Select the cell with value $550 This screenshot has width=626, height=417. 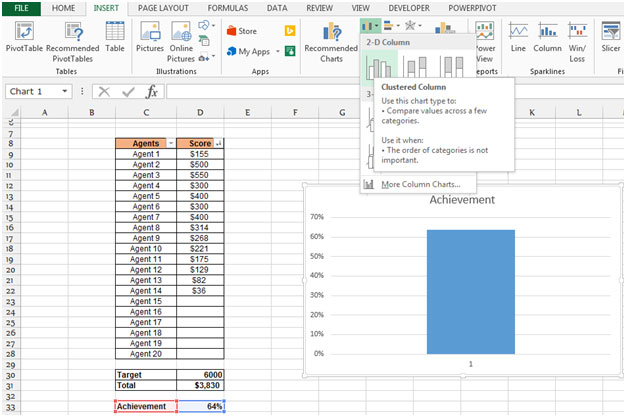click(200, 175)
